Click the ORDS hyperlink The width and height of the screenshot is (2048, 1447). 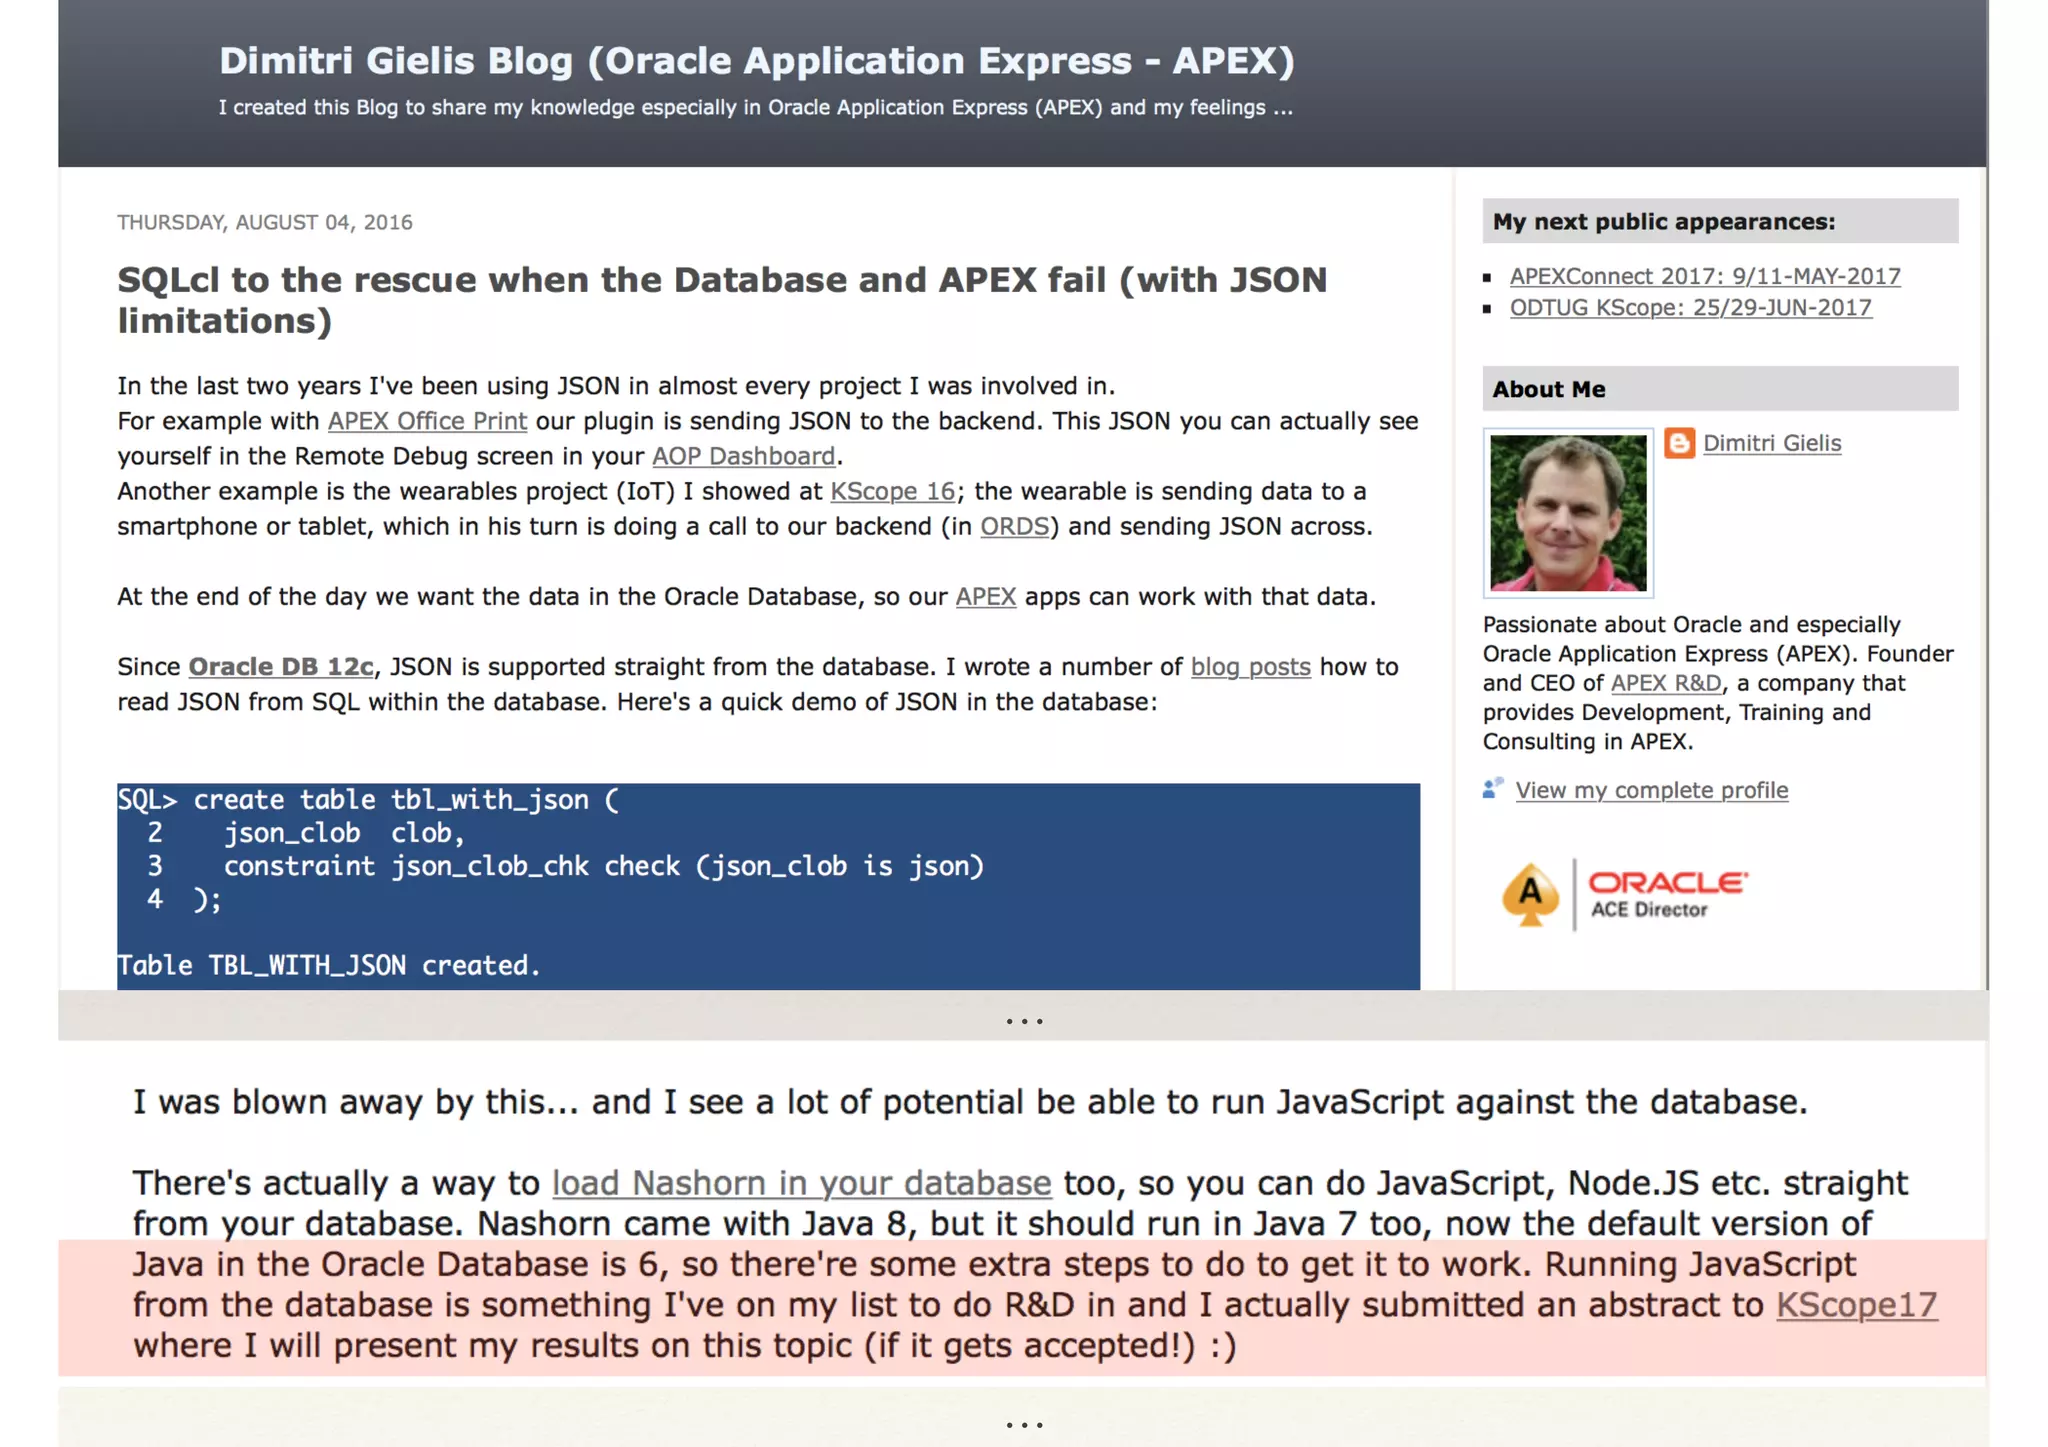[x=1014, y=526]
